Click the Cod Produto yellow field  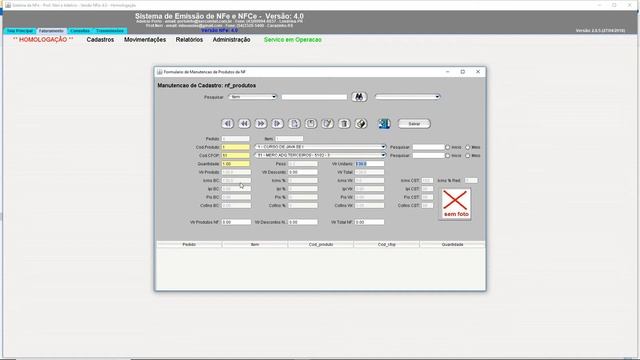[236, 147]
